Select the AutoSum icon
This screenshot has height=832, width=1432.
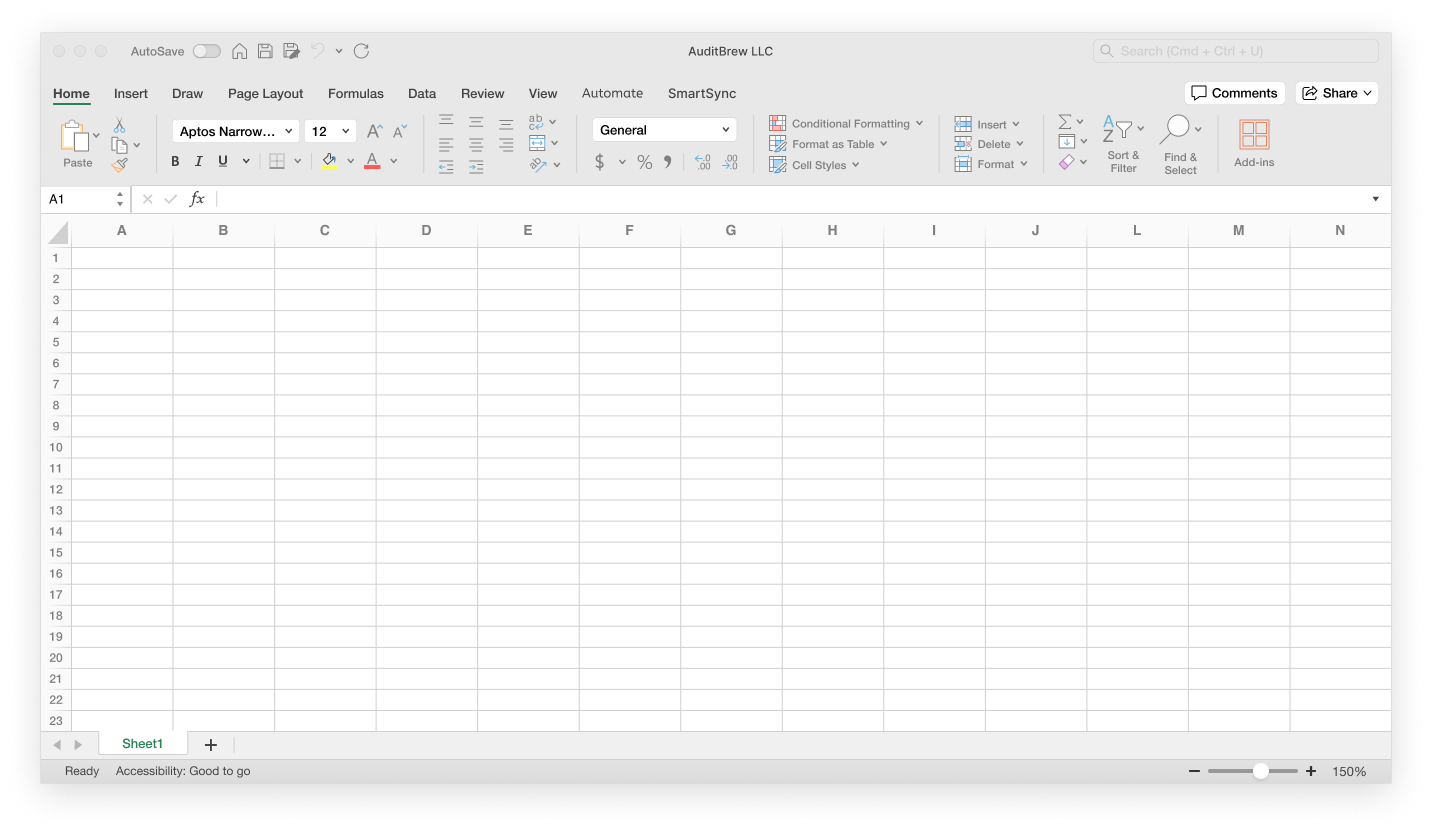pos(1066,121)
